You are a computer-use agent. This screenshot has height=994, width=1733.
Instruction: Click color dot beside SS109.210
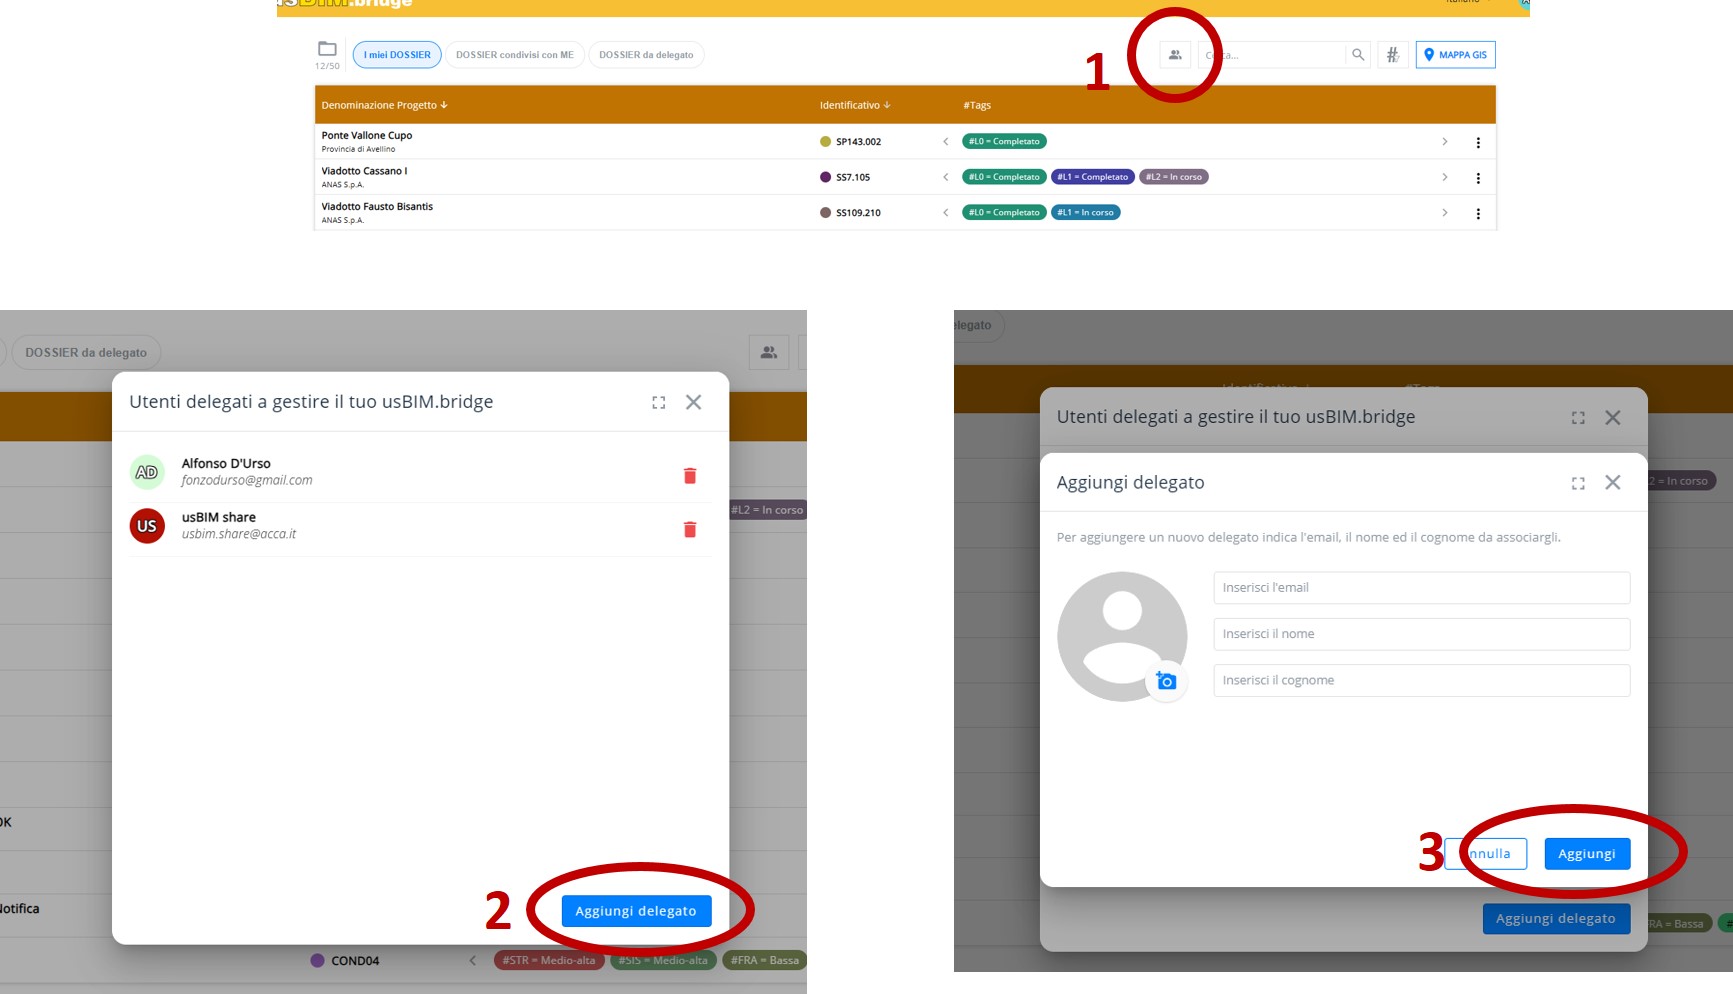coord(825,213)
